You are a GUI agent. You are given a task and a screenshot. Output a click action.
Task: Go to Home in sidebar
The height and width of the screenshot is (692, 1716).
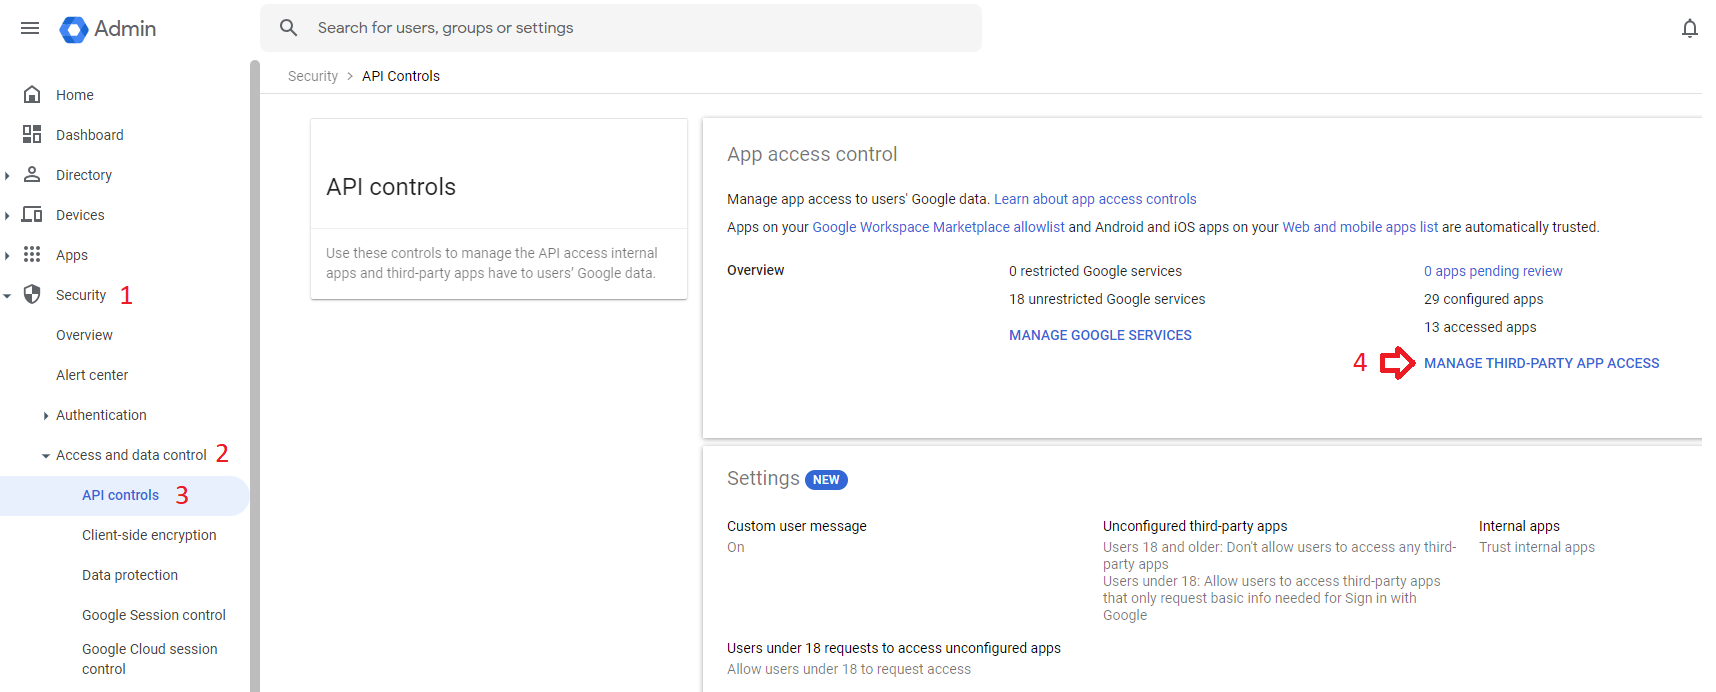point(75,95)
